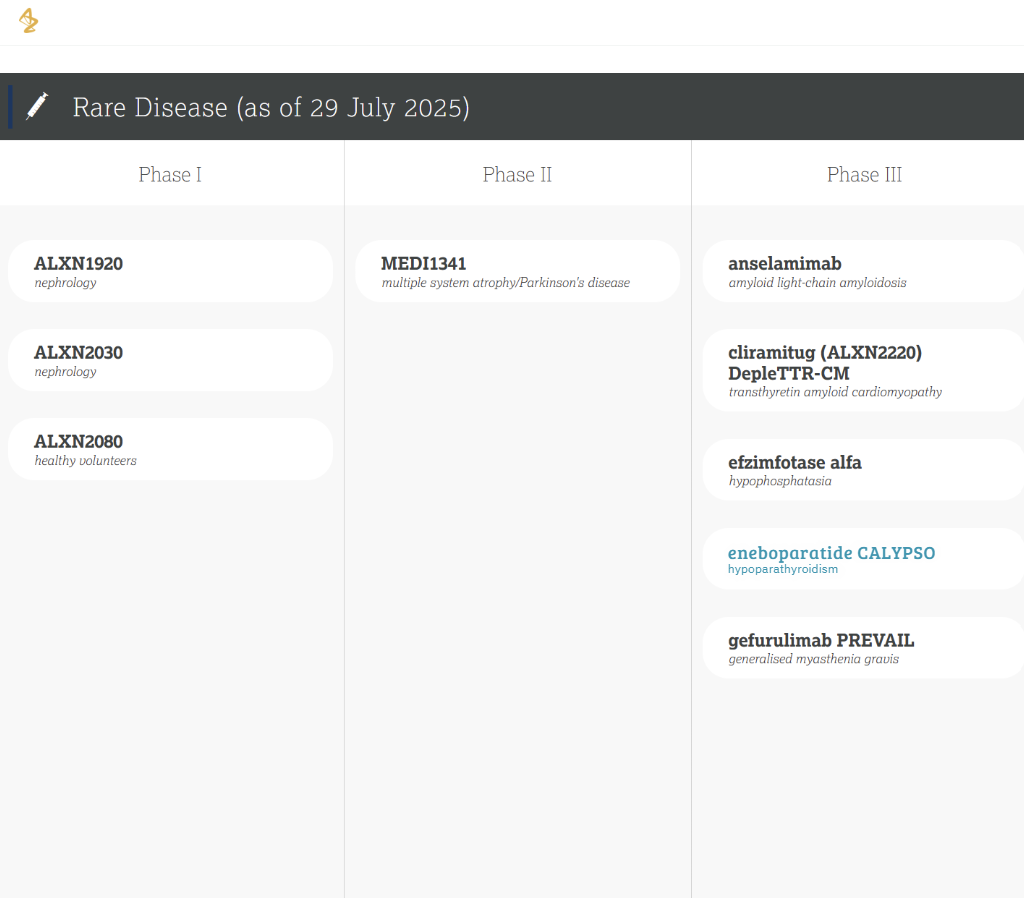The height and width of the screenshot is (898, 1024).
Task: Click multiple system atrophy/Parkinson's disease text
Action: (505, 283)
